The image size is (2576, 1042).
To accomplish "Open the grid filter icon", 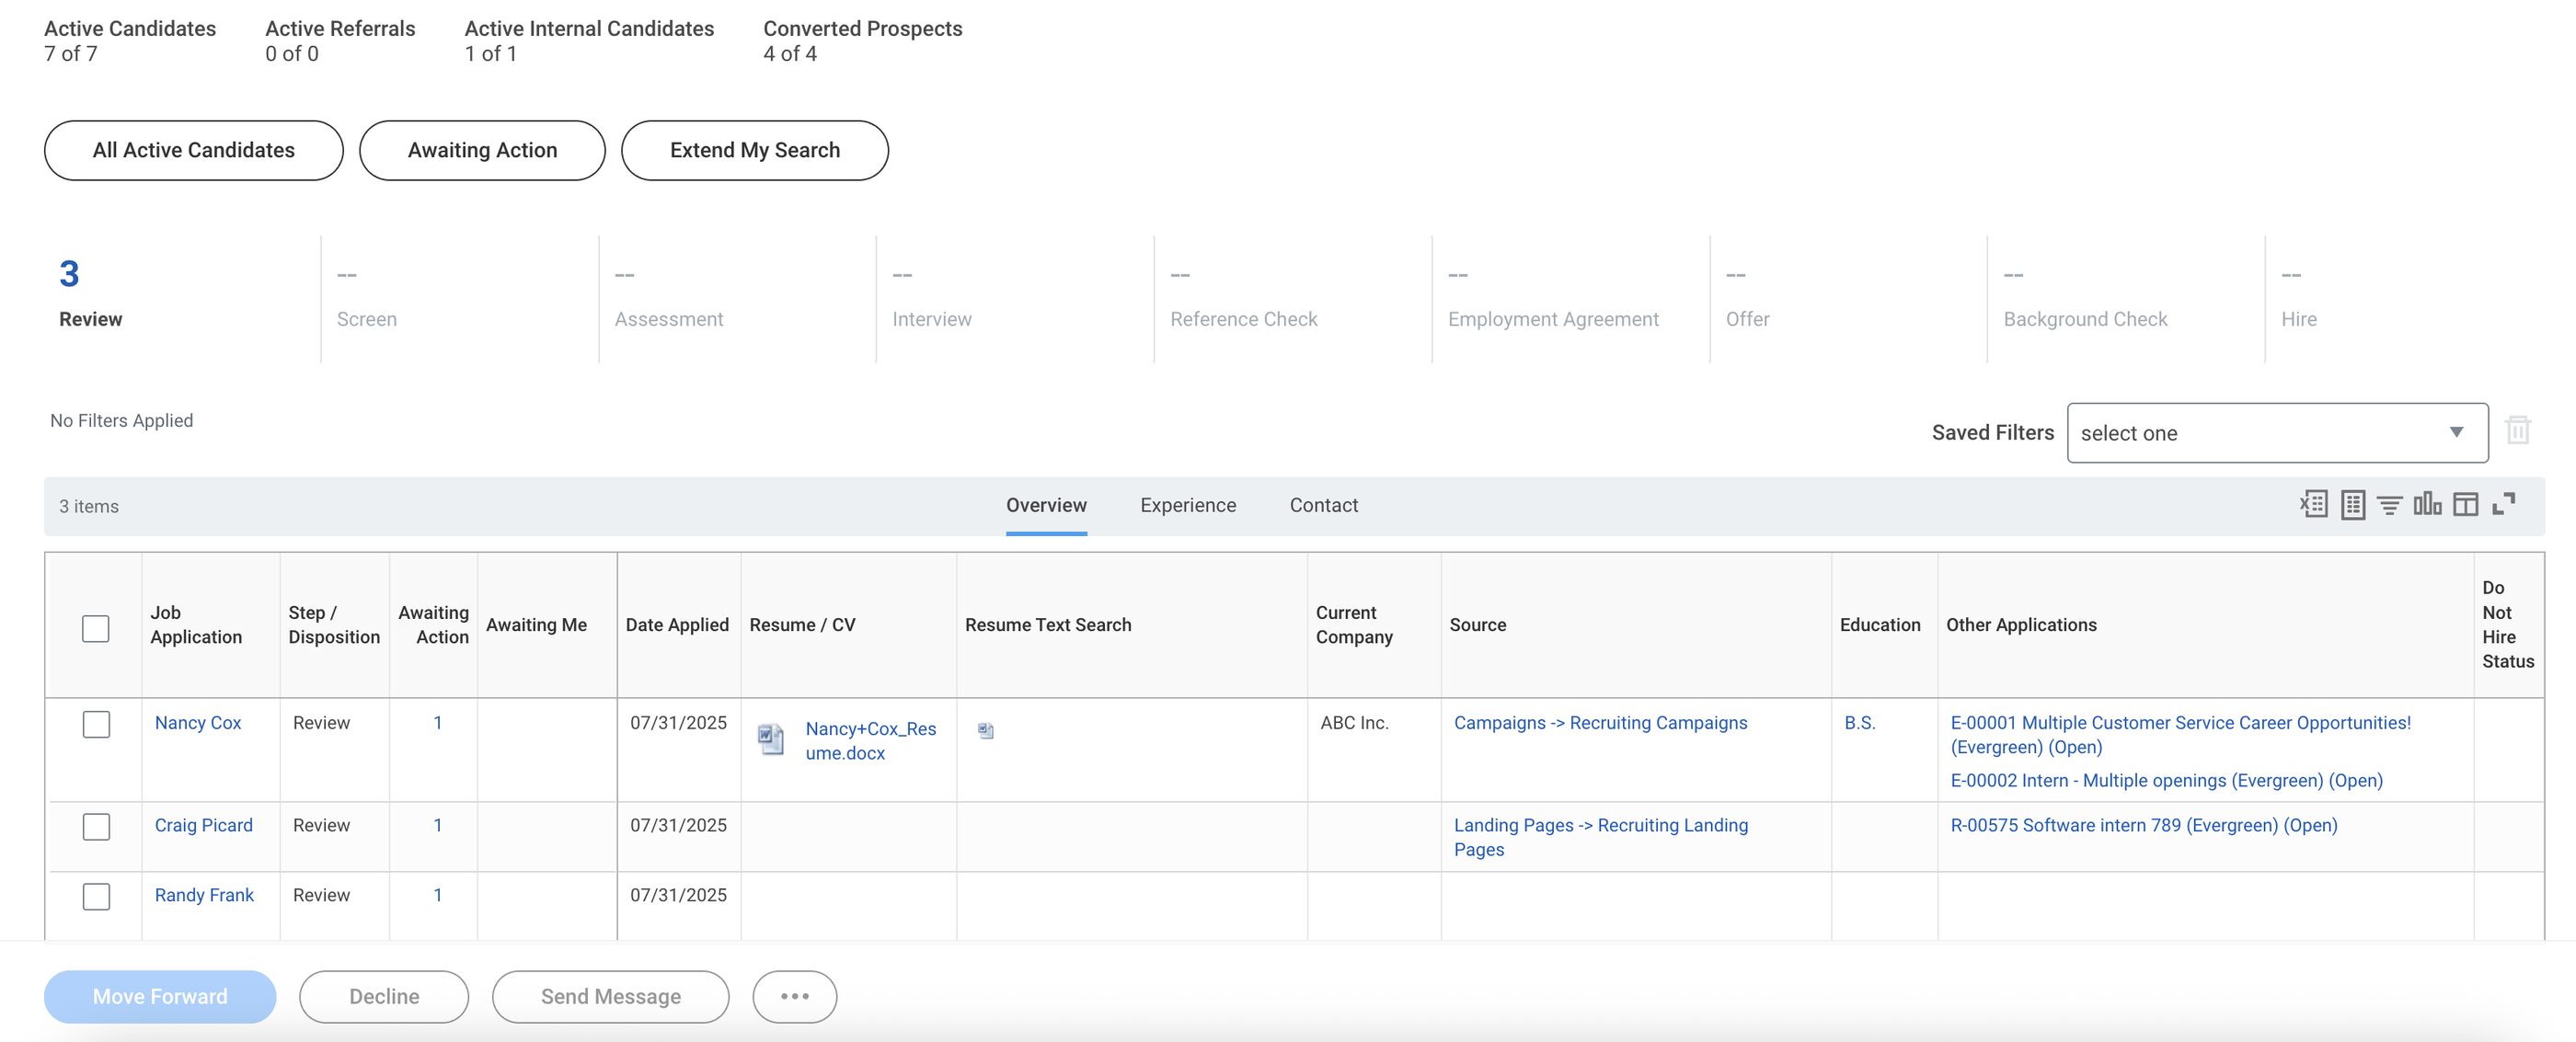I will [2390, 505].
